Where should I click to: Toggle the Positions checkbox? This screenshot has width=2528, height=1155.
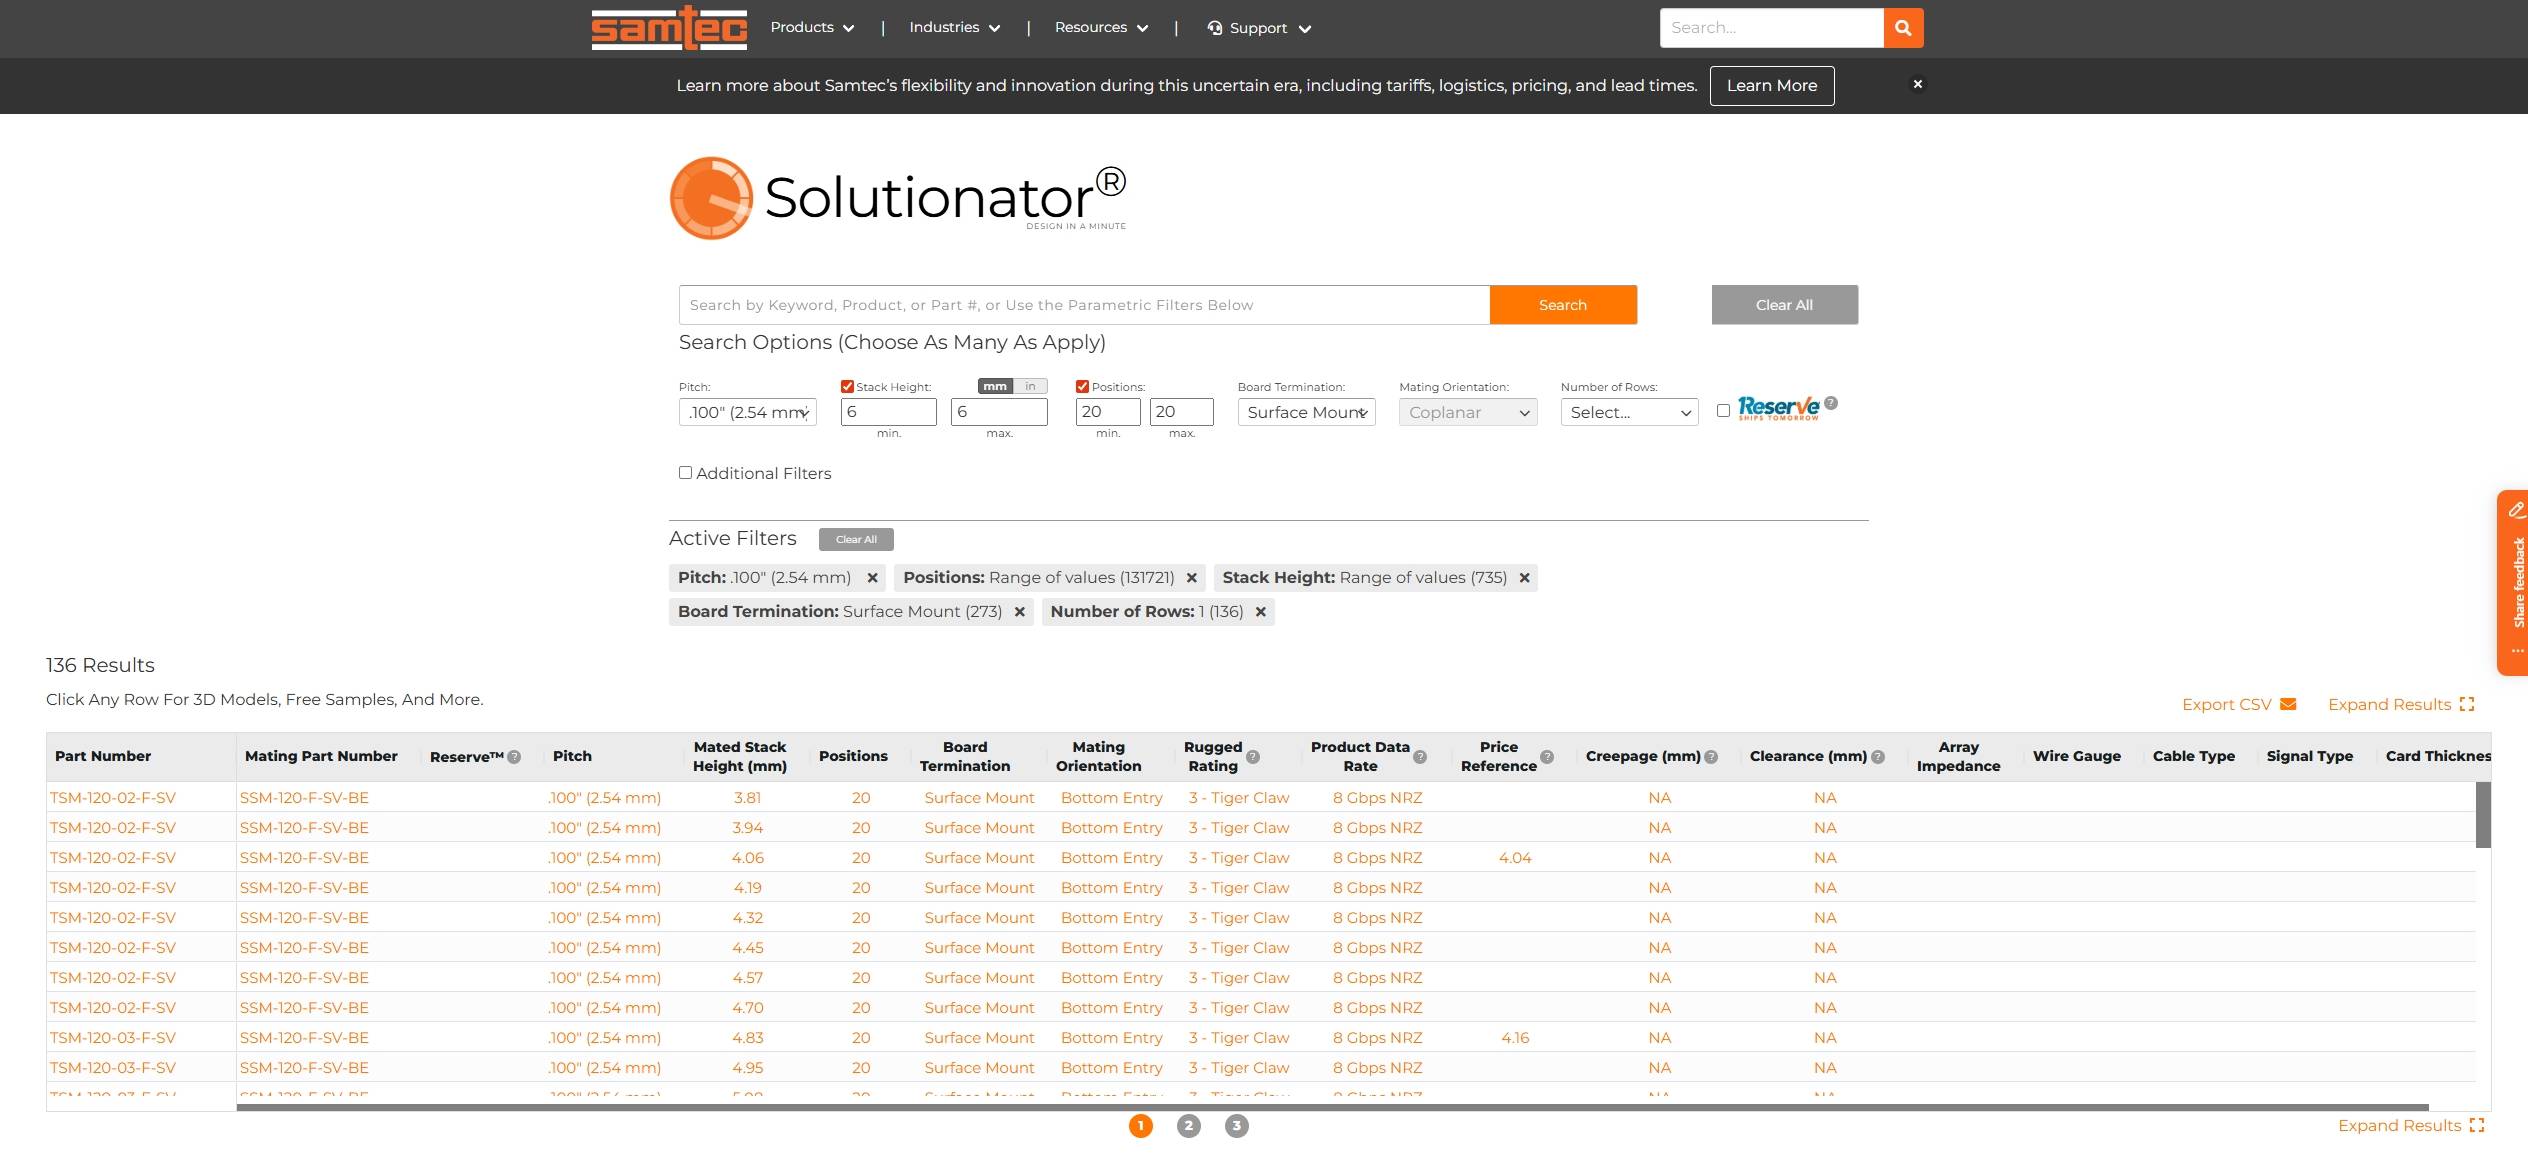click(1082, 387)
